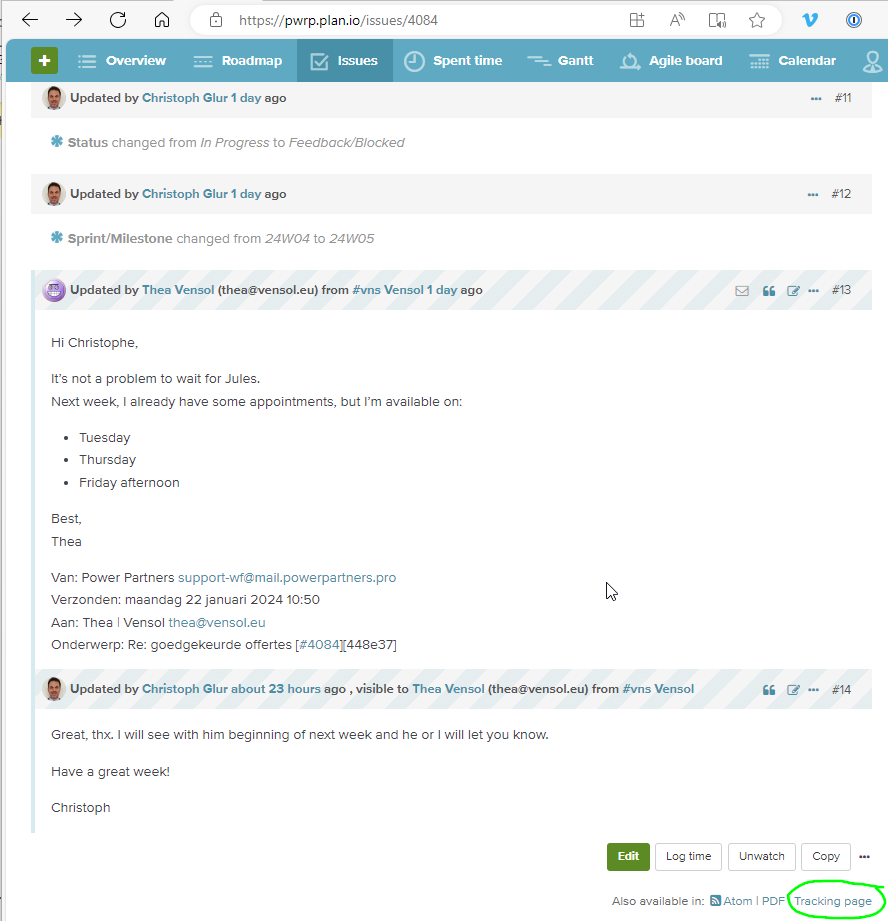Go forward in the browser
Image resolution: width=888 pixels, height=921 pixels.
click(x=74, y=20)
